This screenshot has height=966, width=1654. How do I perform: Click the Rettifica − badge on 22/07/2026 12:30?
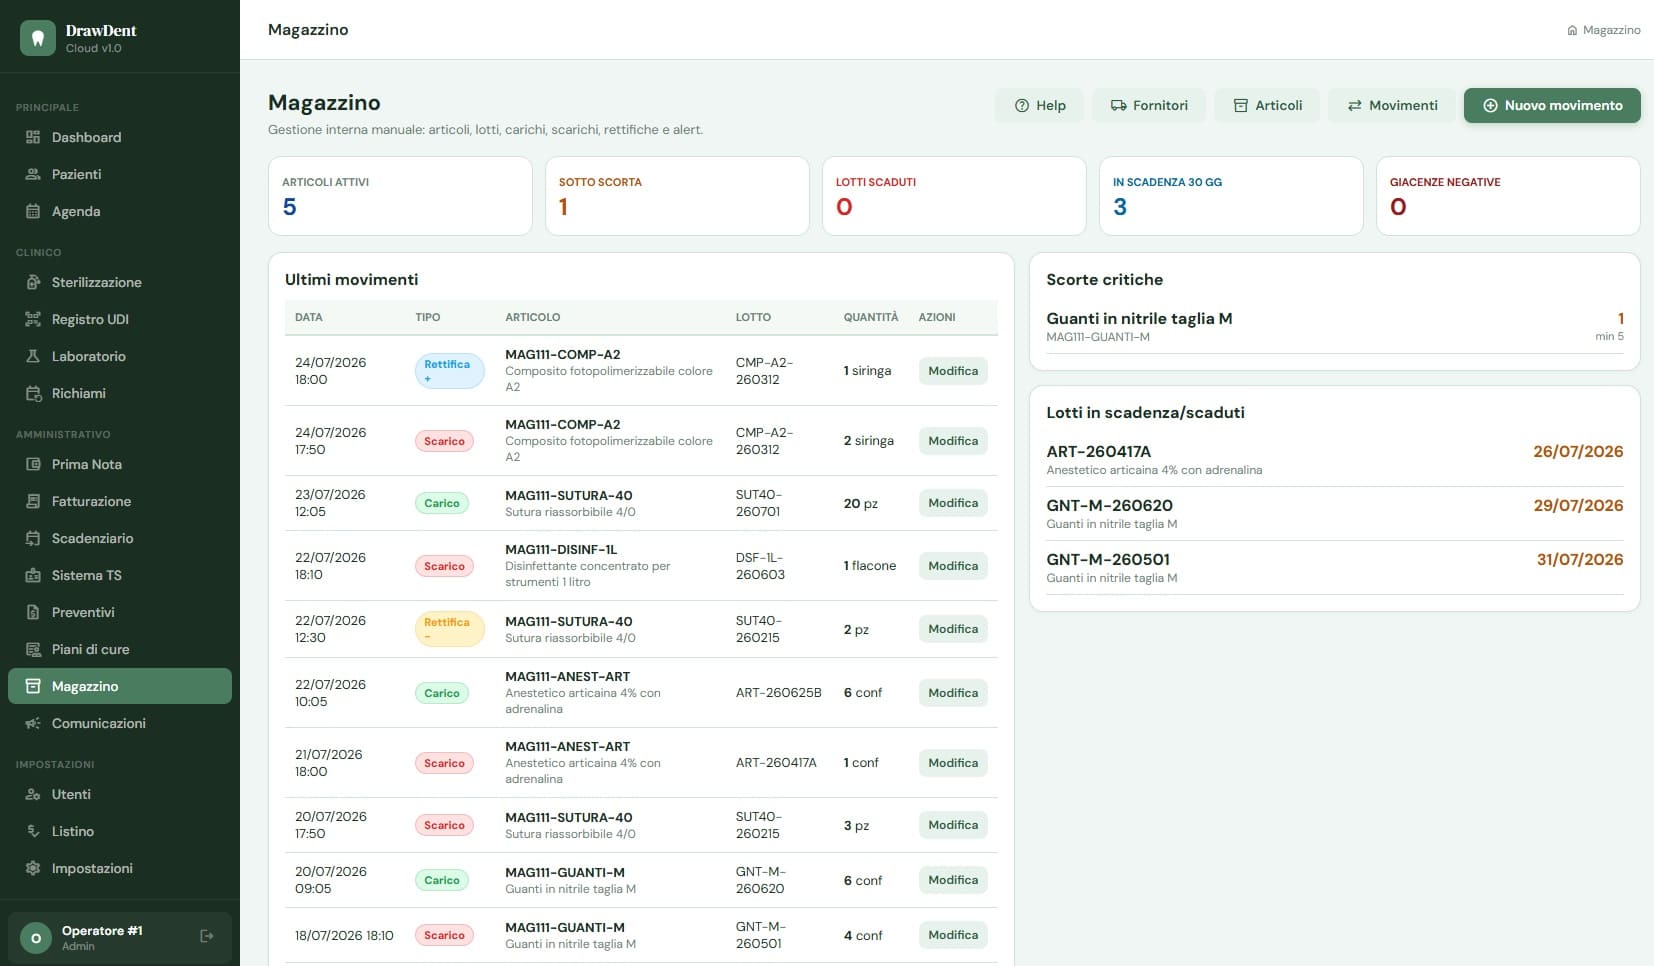tap(449, 629)
